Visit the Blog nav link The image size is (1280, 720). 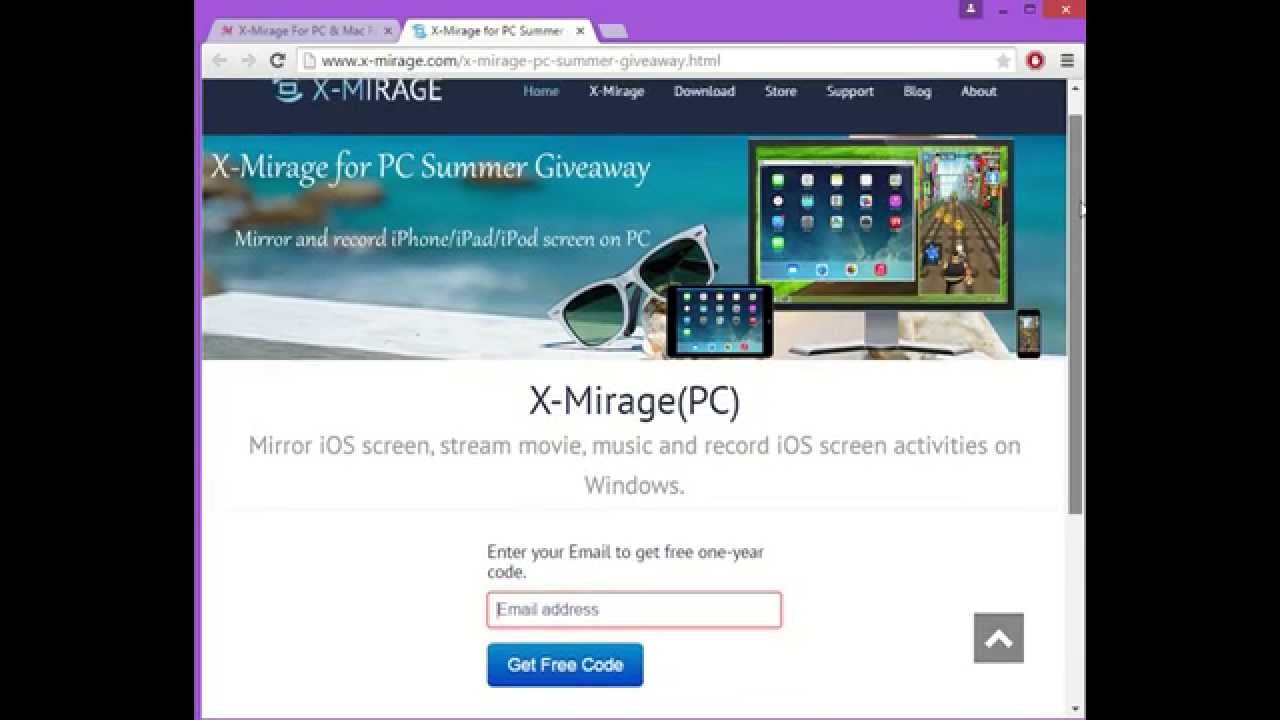click(x=917, y=91)
